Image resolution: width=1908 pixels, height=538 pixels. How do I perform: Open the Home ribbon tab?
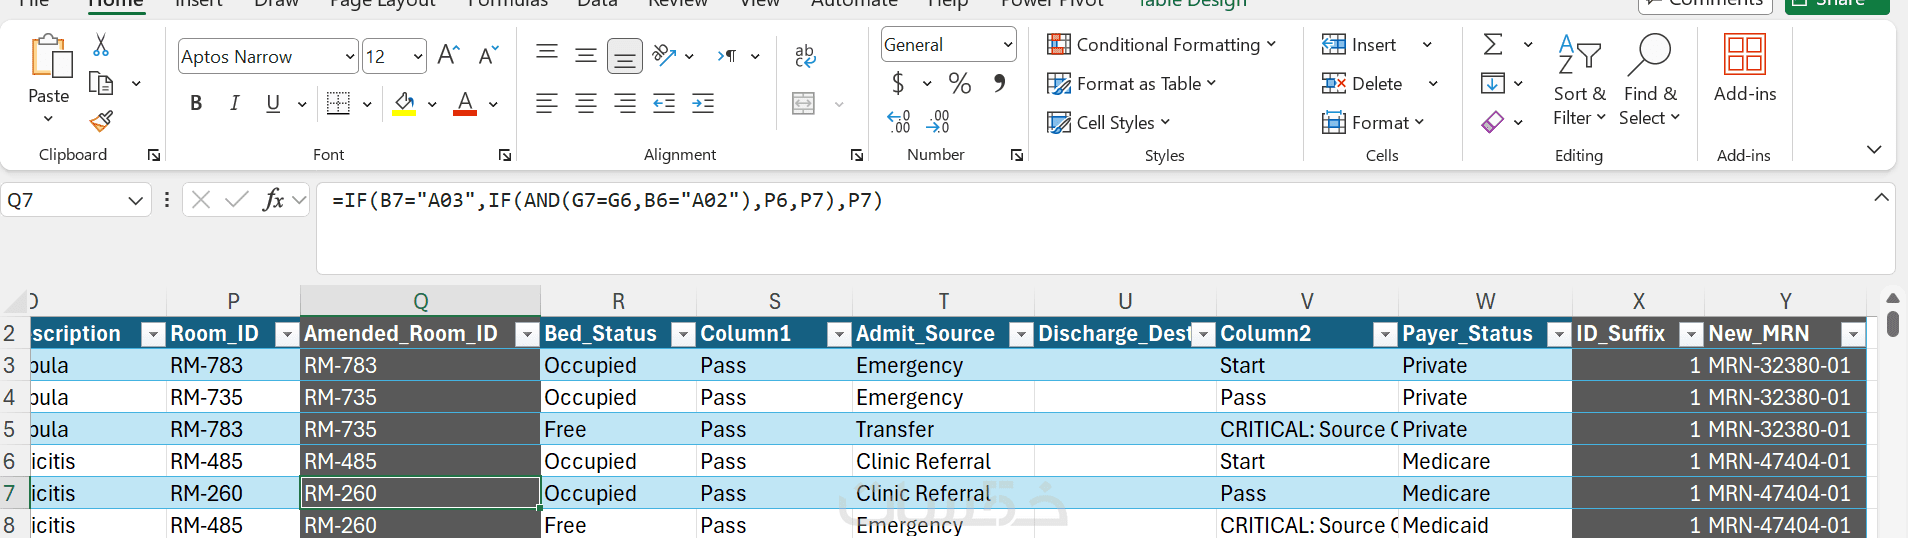click(115, 4)
